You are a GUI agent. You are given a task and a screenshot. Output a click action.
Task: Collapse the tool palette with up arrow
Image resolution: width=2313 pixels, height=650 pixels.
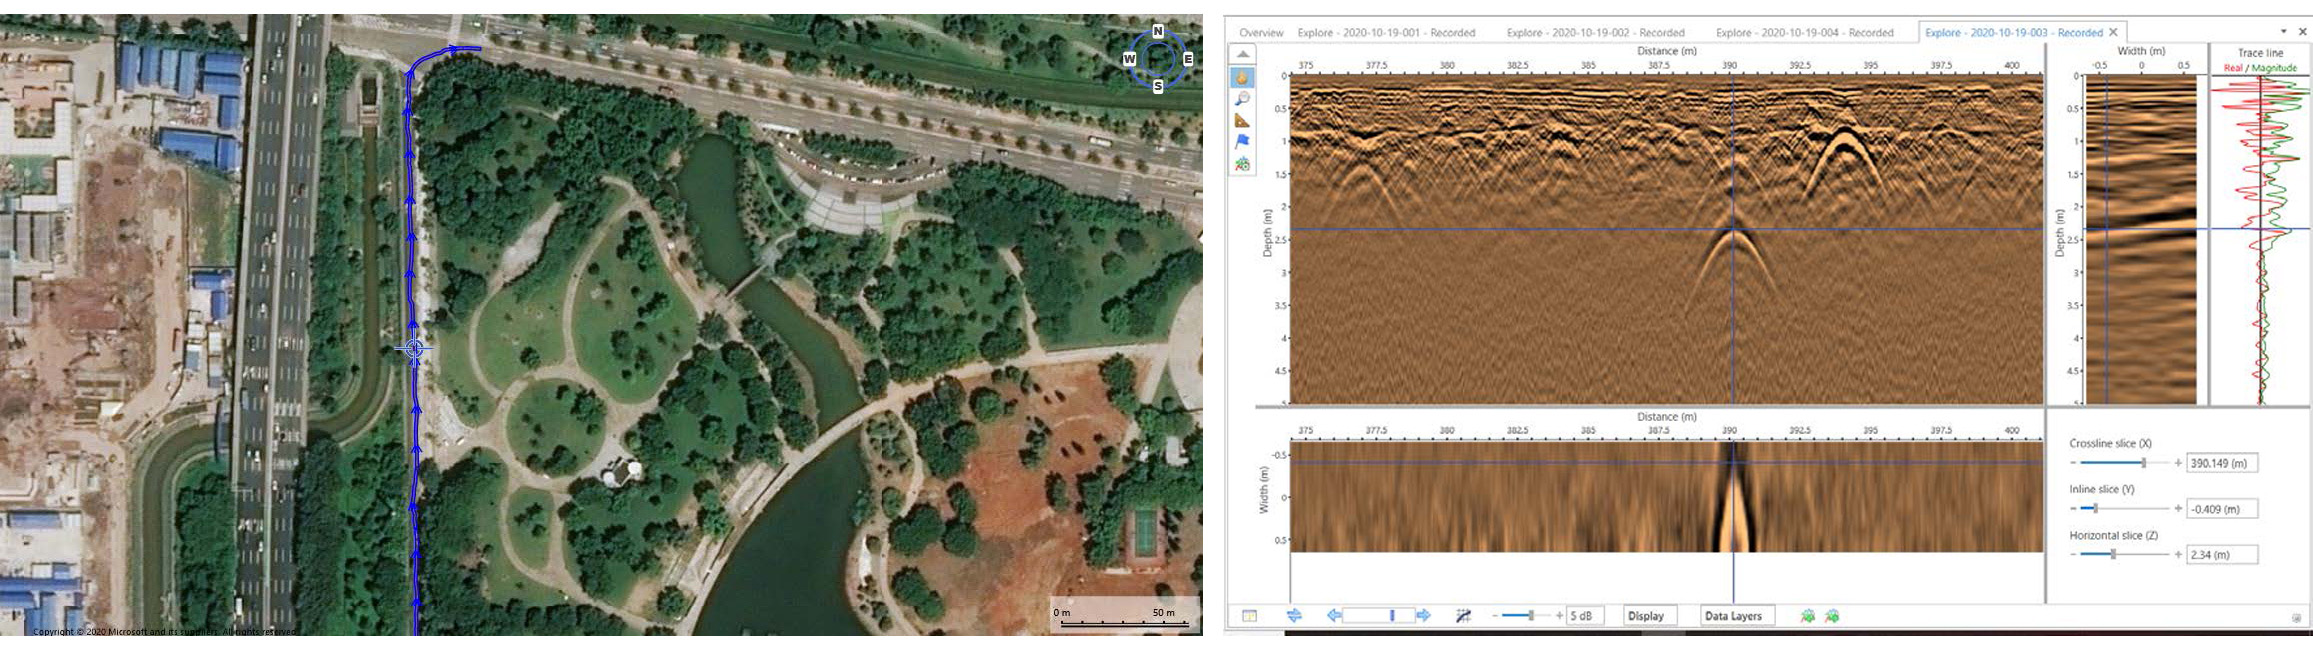1242,54
